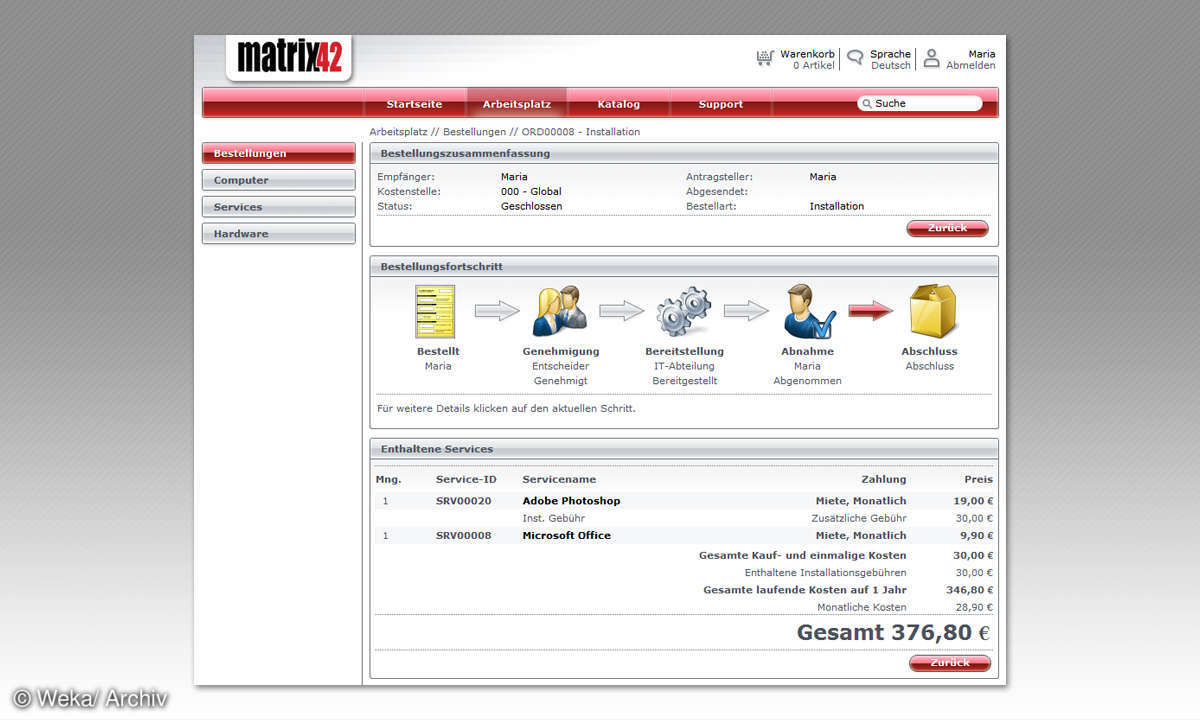Click the Installation order type value
The image size is (1200, 720).
(x=837, y=206)
